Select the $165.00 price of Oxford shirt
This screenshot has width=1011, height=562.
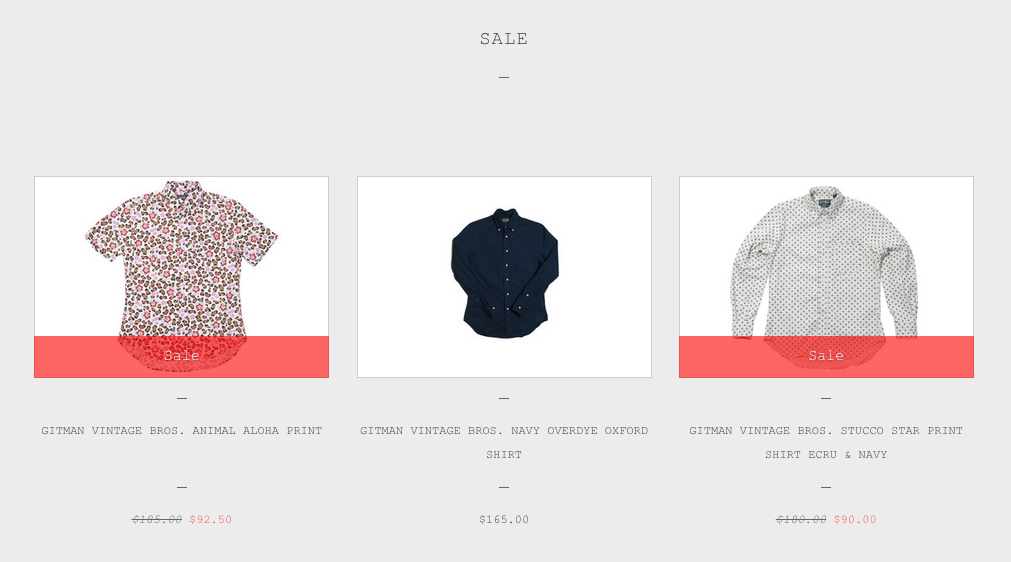click(x=504, y=519)
